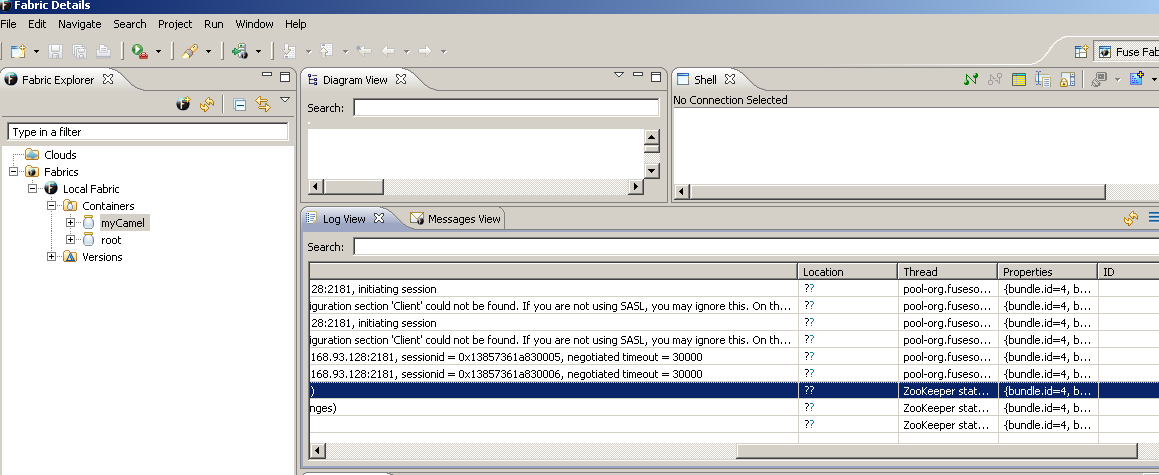Open dropdown beside the flashlight search icon

tap(208, 52)
